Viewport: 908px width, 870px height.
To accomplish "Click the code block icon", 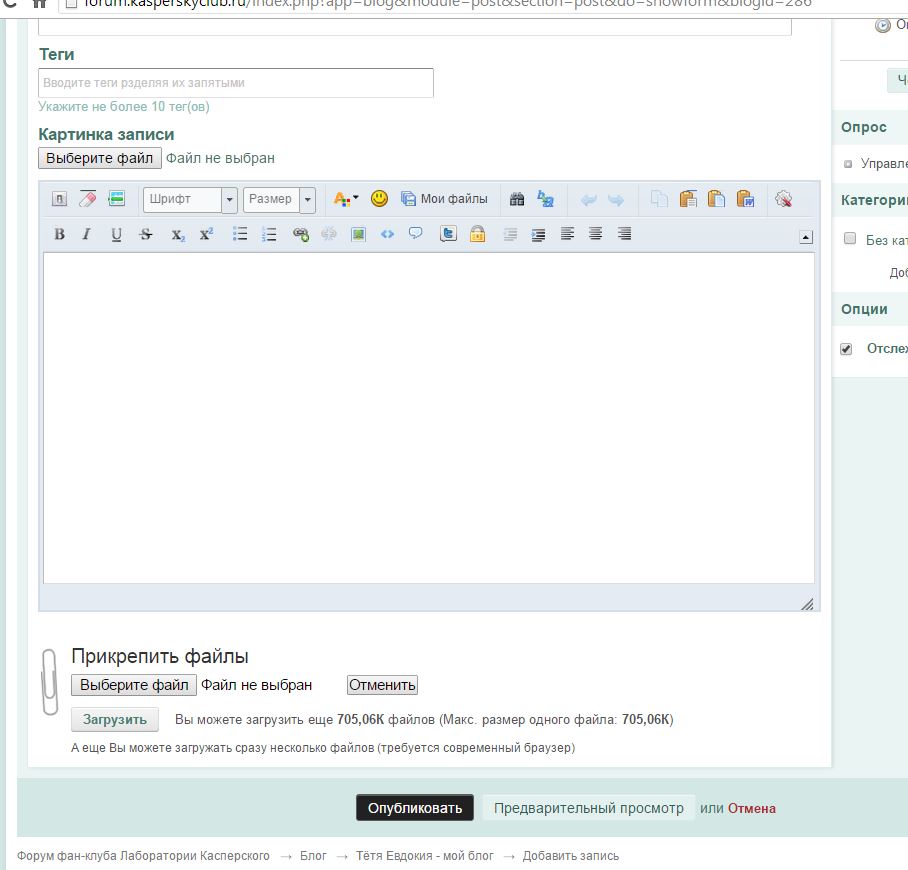I will coord(387,234).
